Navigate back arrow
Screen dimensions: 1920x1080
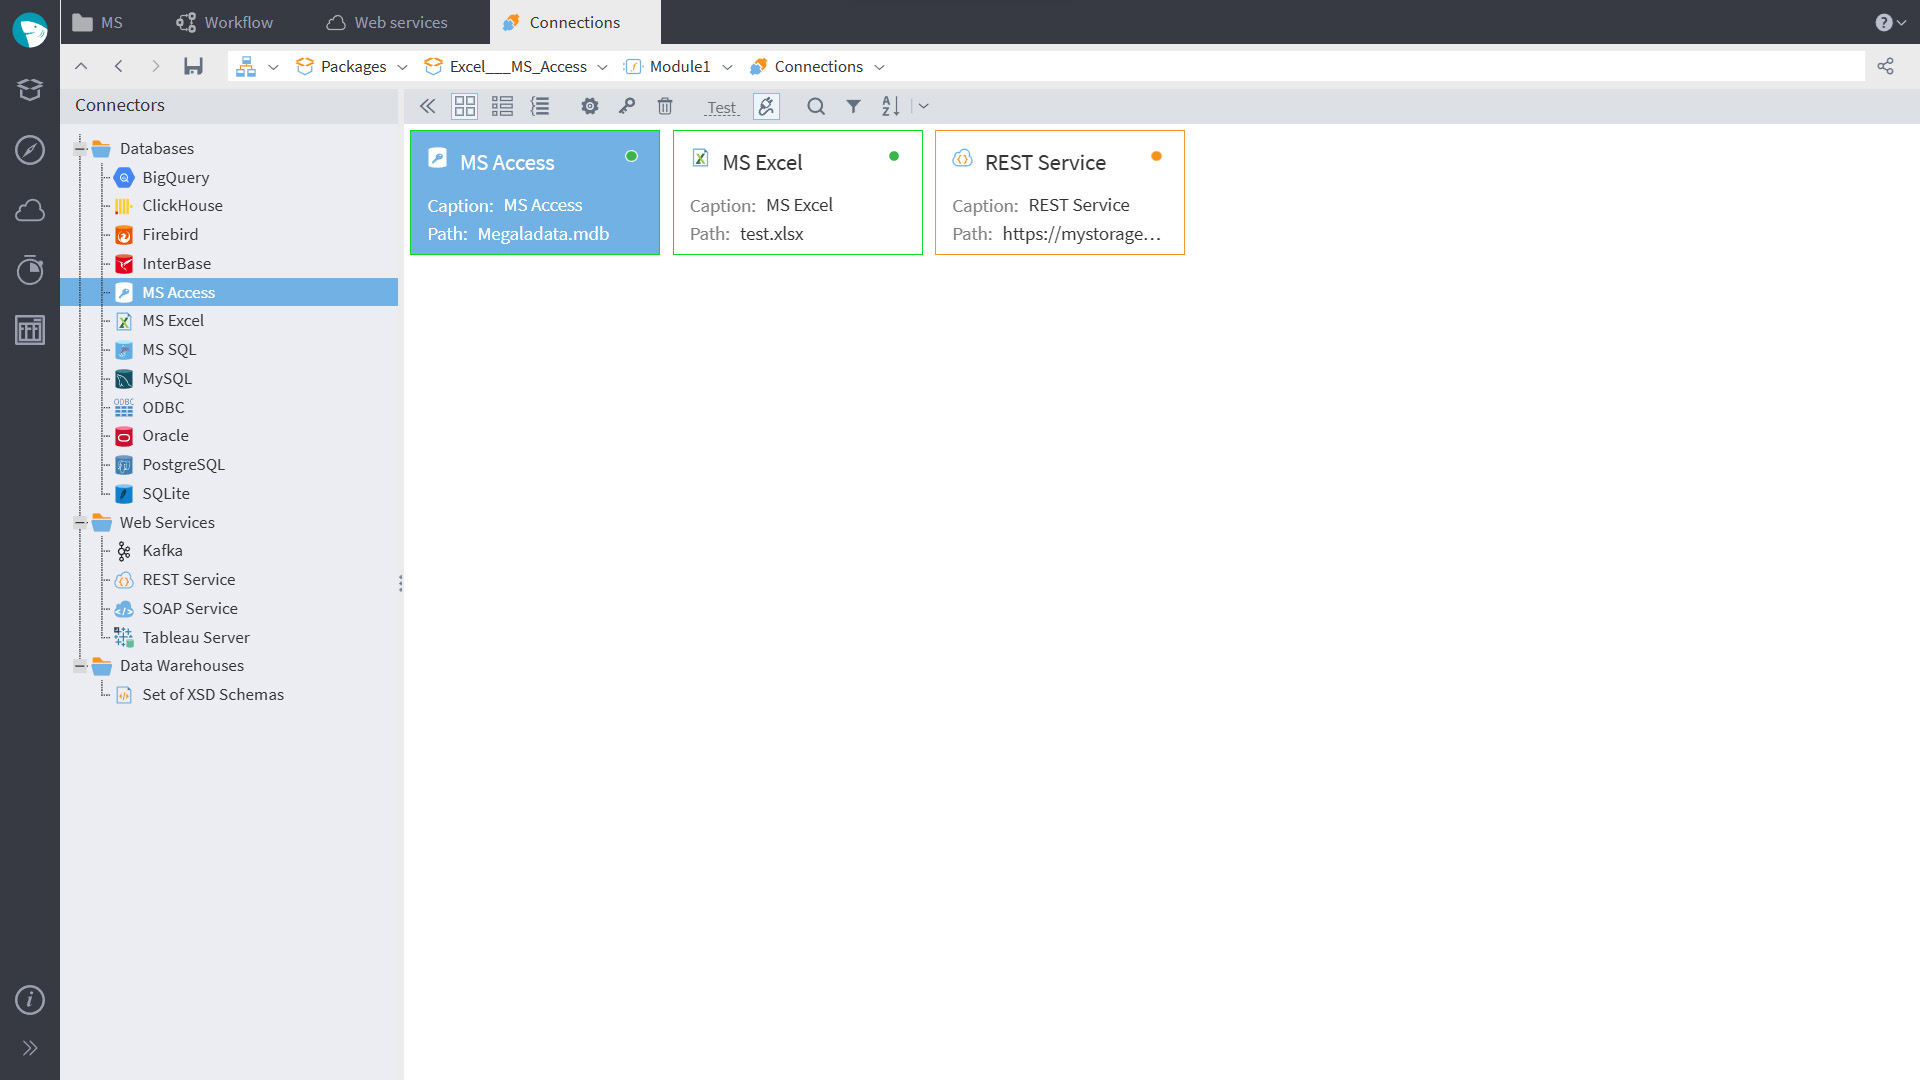(118, 66)
